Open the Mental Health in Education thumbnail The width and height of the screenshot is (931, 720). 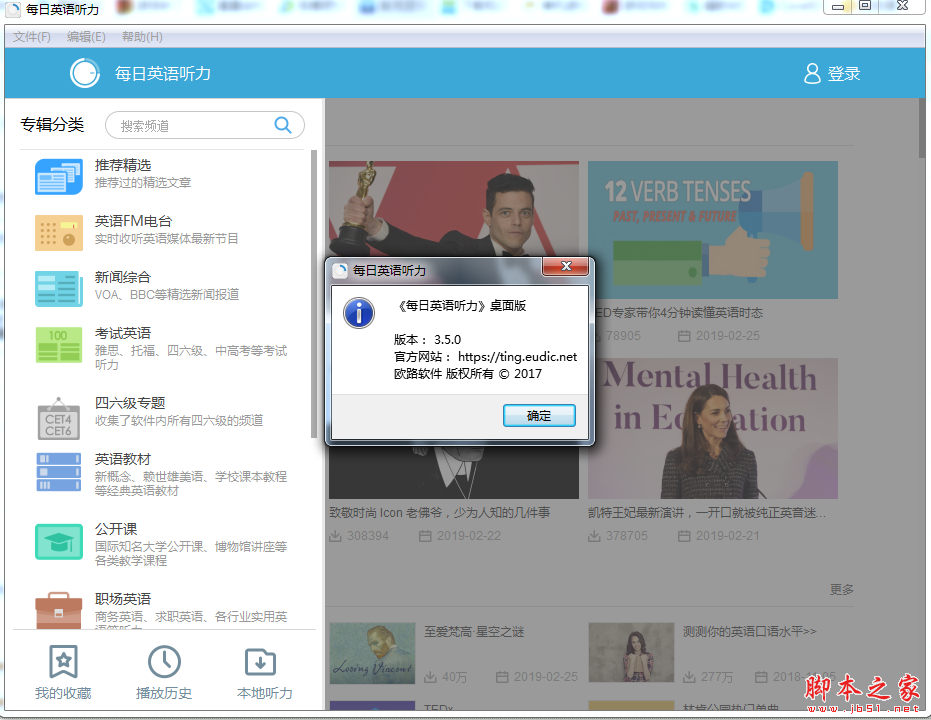pos(712,428)
